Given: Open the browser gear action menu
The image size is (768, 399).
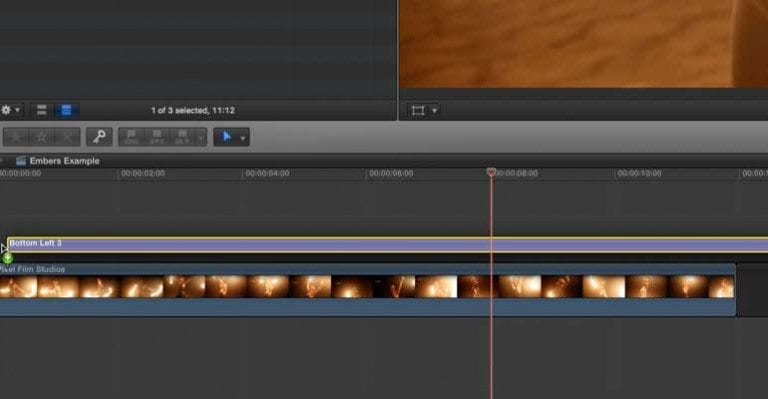Looking at the screenshot, I should pyautogui.click(x=10, y=110).
